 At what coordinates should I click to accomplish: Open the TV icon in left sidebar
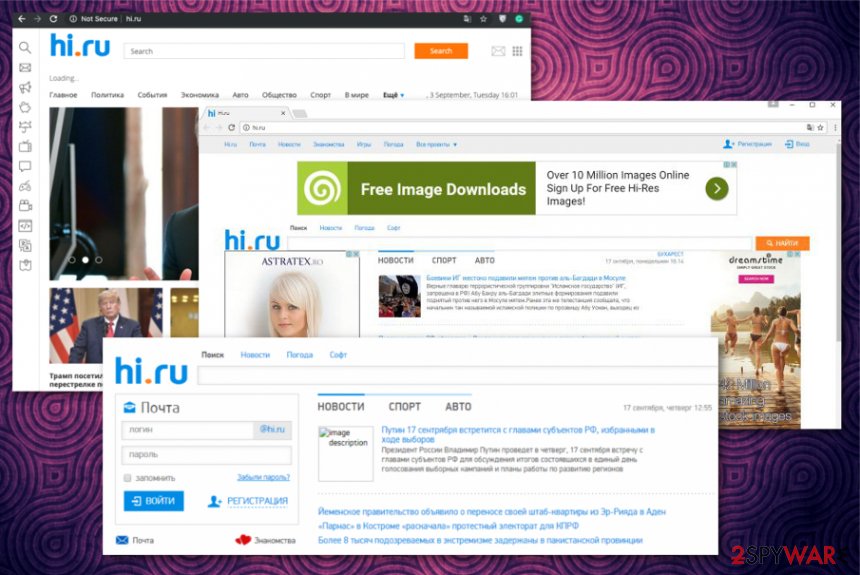click(25, 146)
